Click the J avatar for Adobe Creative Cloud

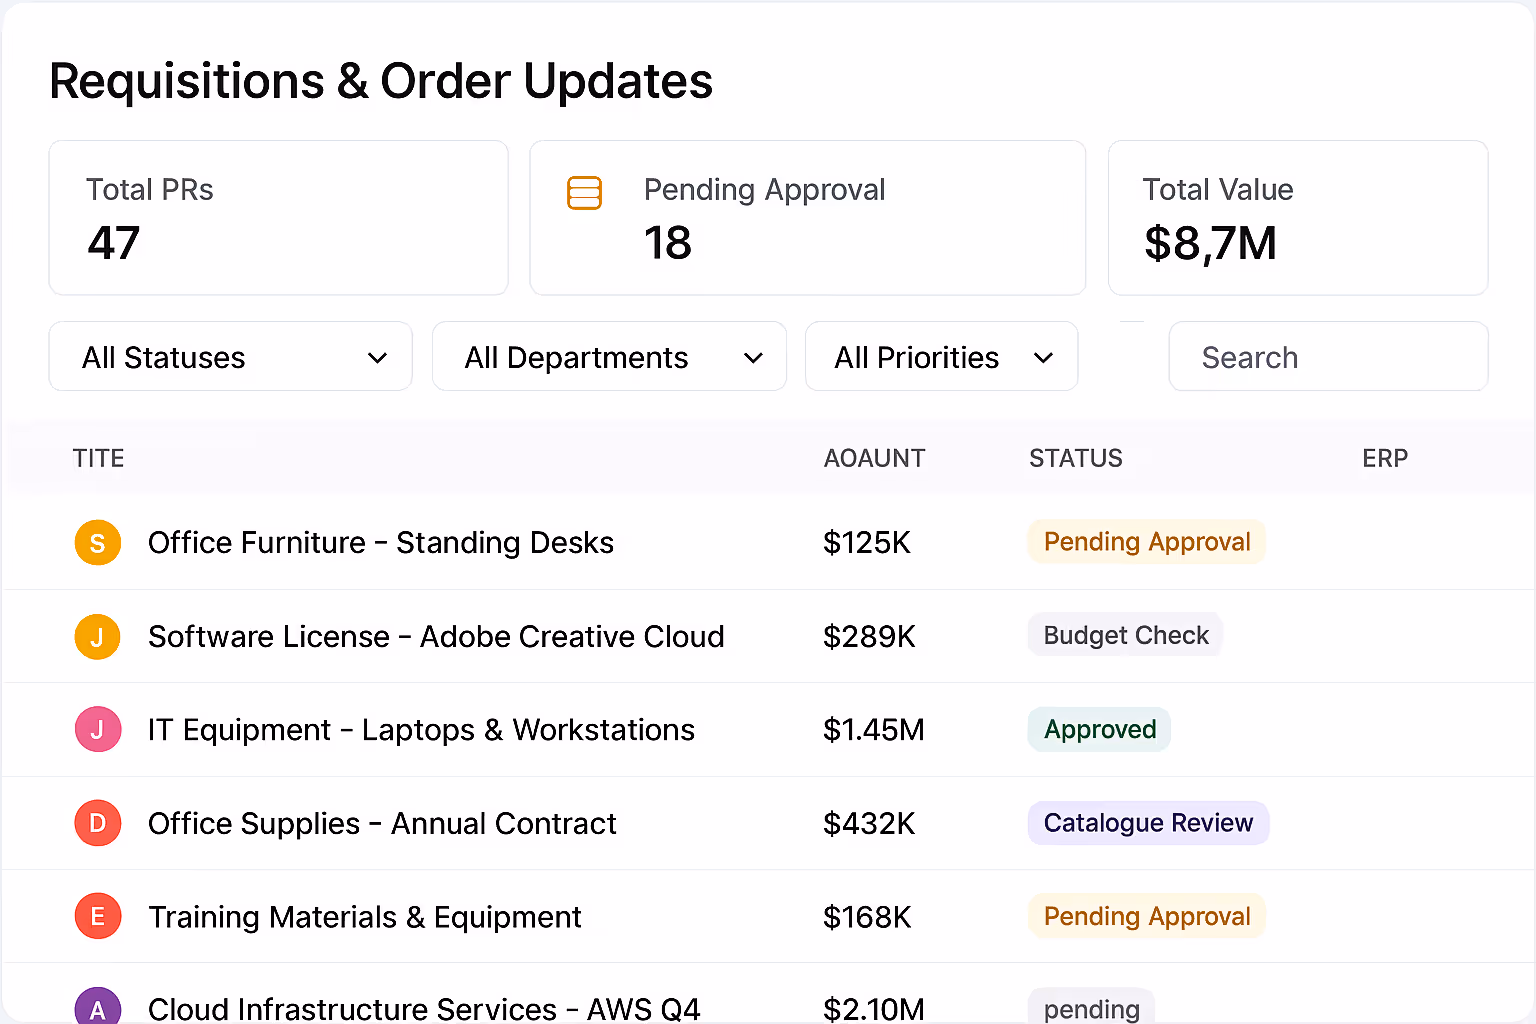[97, 636]
